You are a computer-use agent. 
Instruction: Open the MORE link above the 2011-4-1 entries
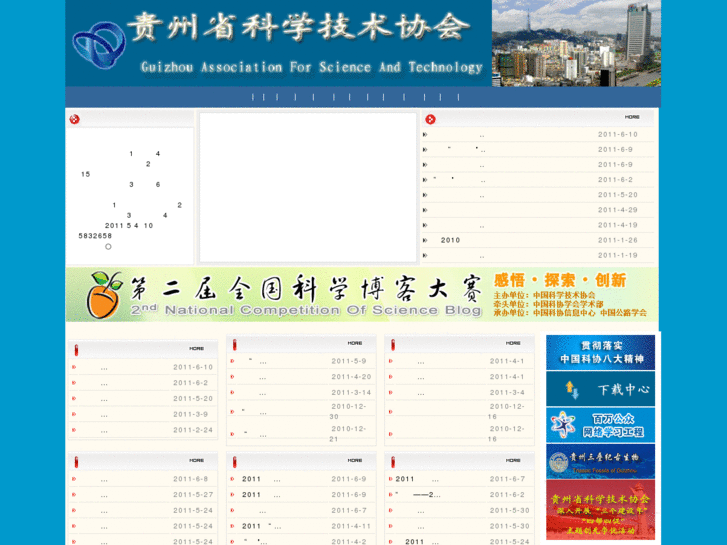coord(513,343)
